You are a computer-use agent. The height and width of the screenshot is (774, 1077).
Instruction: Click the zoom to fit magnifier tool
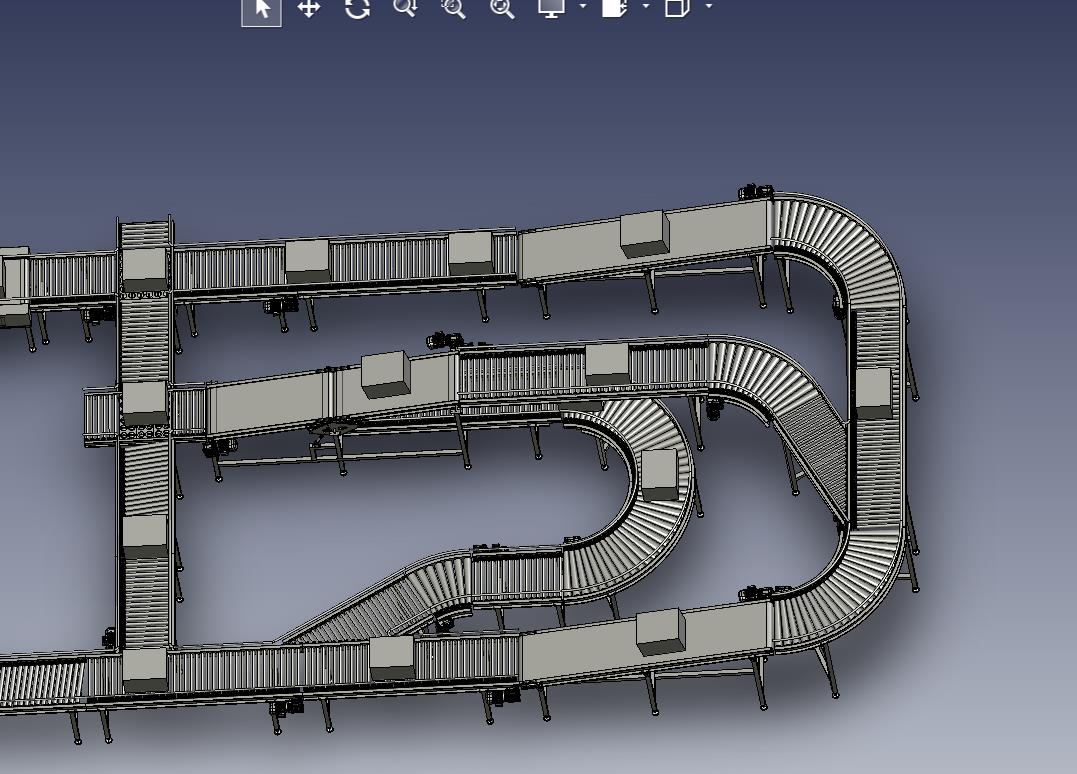point(502,8)
